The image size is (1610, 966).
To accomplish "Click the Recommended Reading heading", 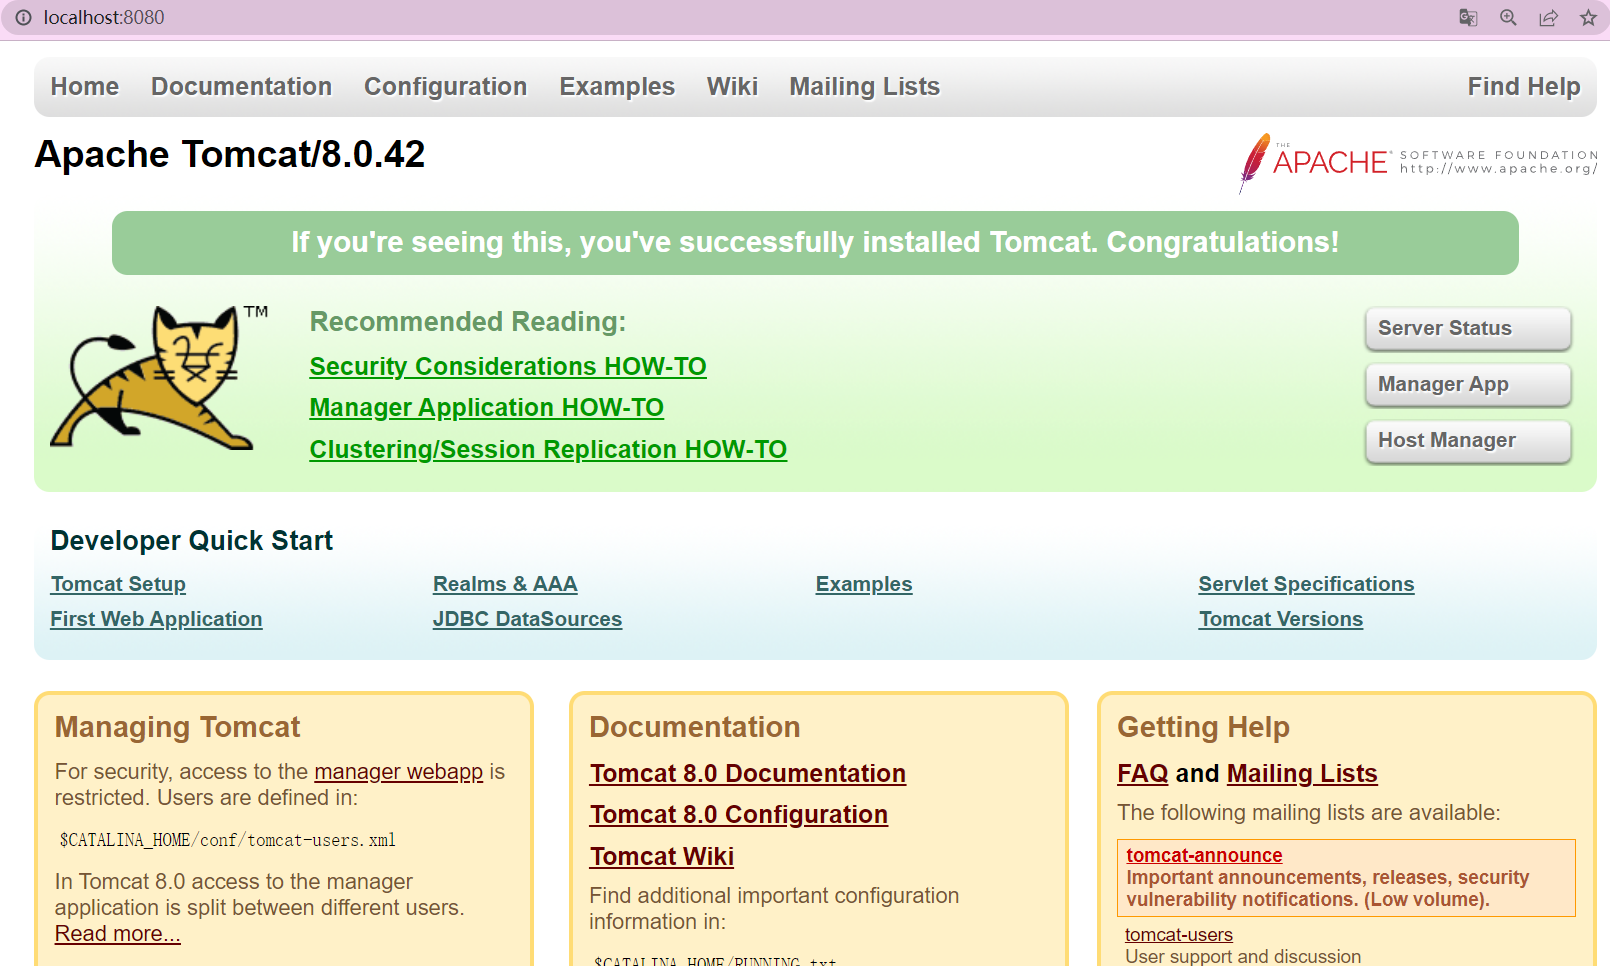I will click(468, 322).
